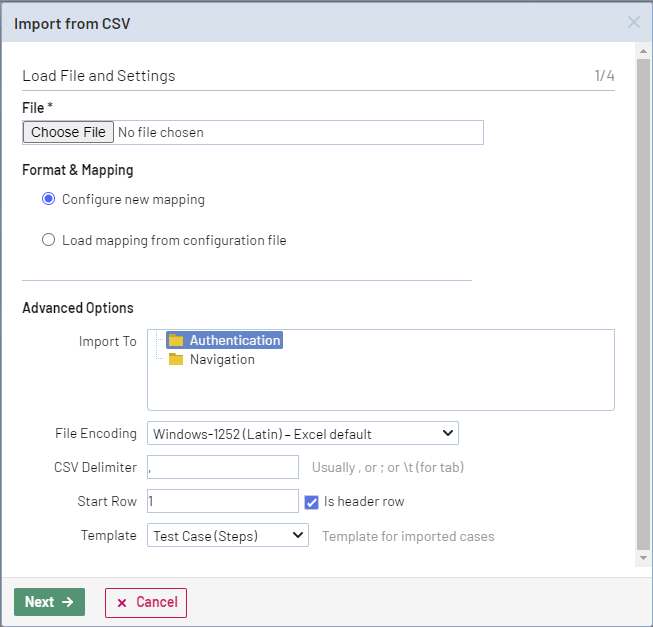Click the Next button

pos(49,602)
